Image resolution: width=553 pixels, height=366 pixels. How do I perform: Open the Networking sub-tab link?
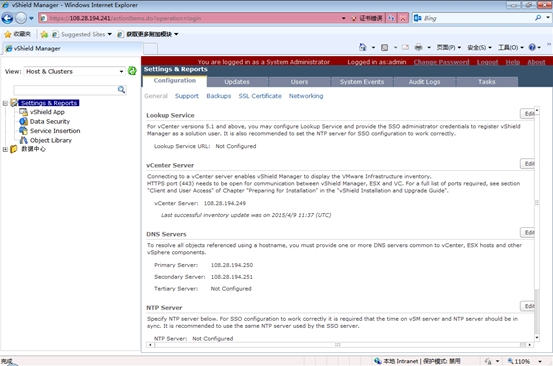click(x=306, y=96)
